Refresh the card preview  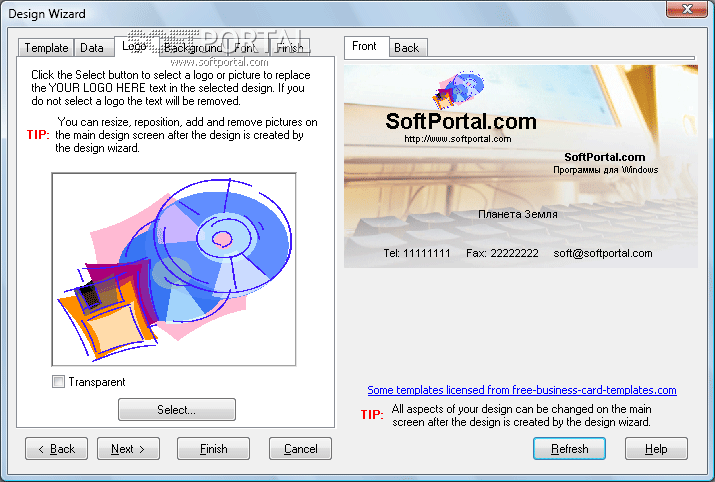tap(570, 449)
